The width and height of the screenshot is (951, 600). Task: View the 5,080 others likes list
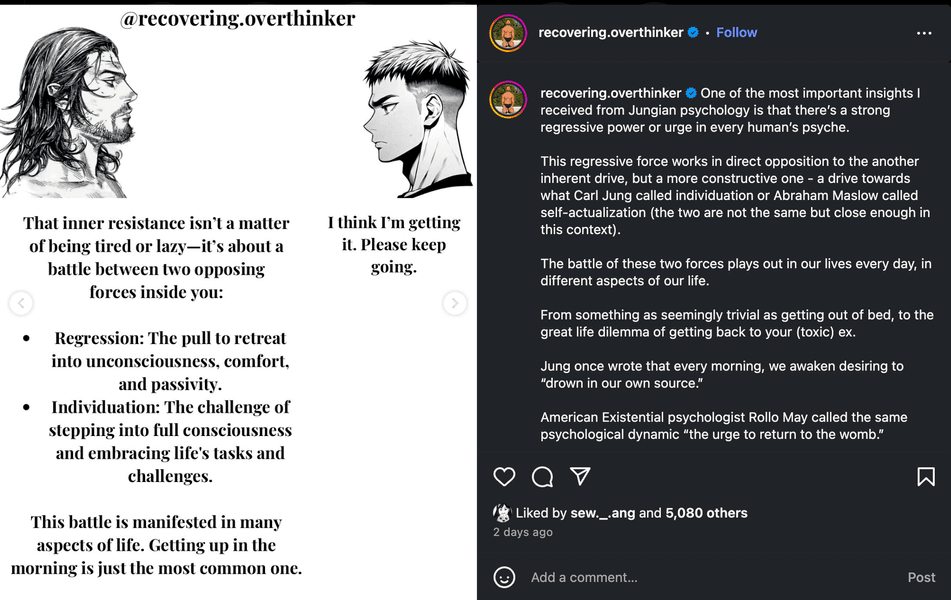[x=706, y=513]
